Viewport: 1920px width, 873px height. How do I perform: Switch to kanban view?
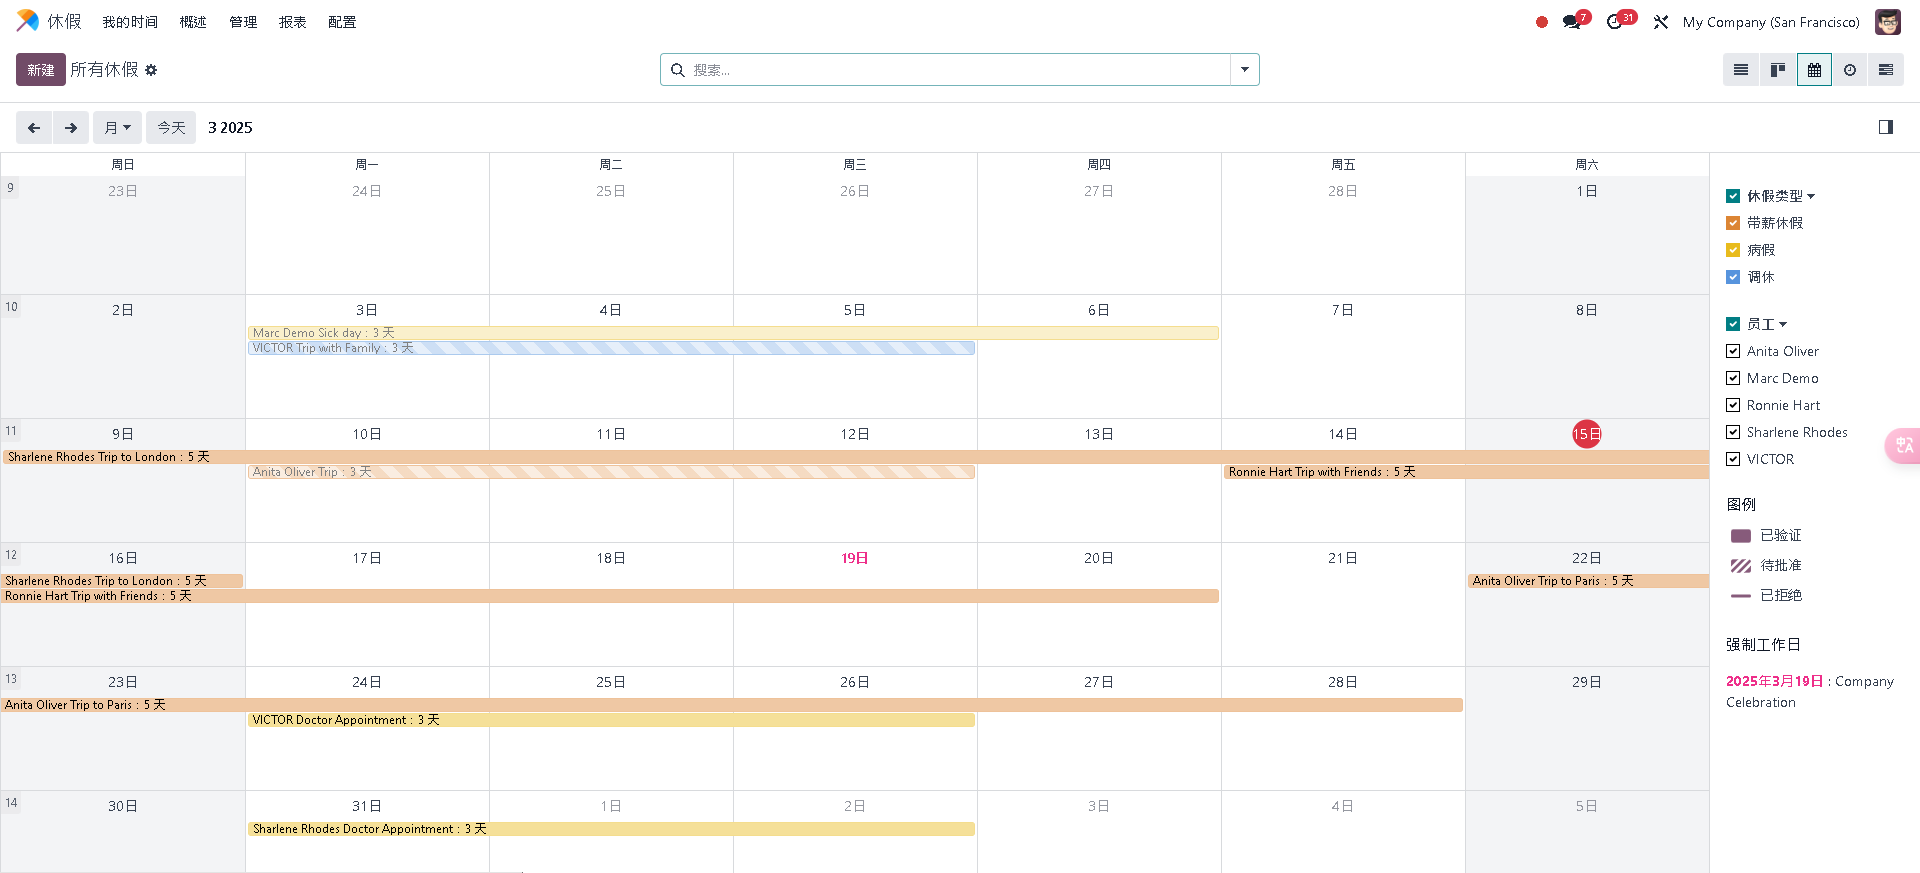coord(1777,70)
